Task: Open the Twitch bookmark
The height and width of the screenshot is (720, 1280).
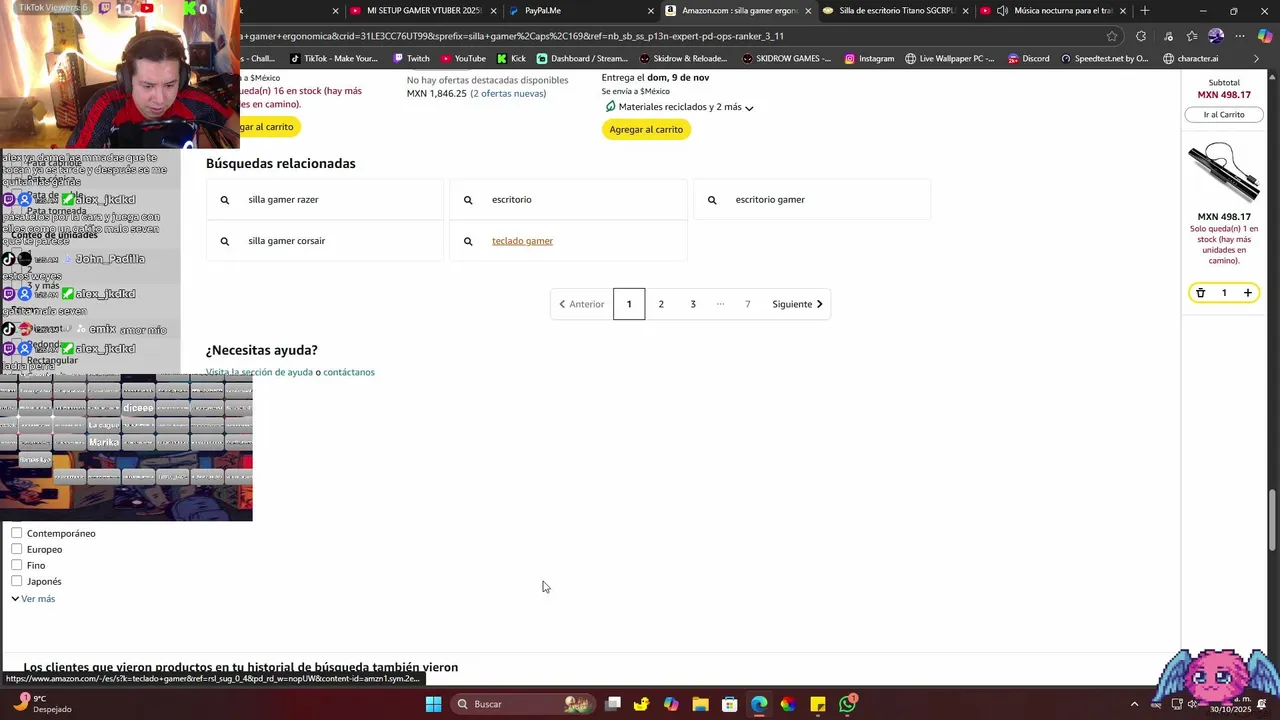Action: 411,59
